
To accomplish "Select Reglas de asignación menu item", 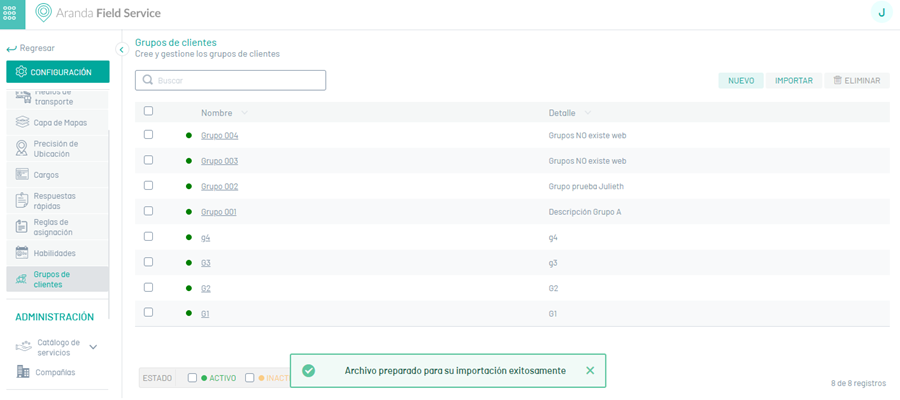I will pyautogui.click(x=51, y=227).
